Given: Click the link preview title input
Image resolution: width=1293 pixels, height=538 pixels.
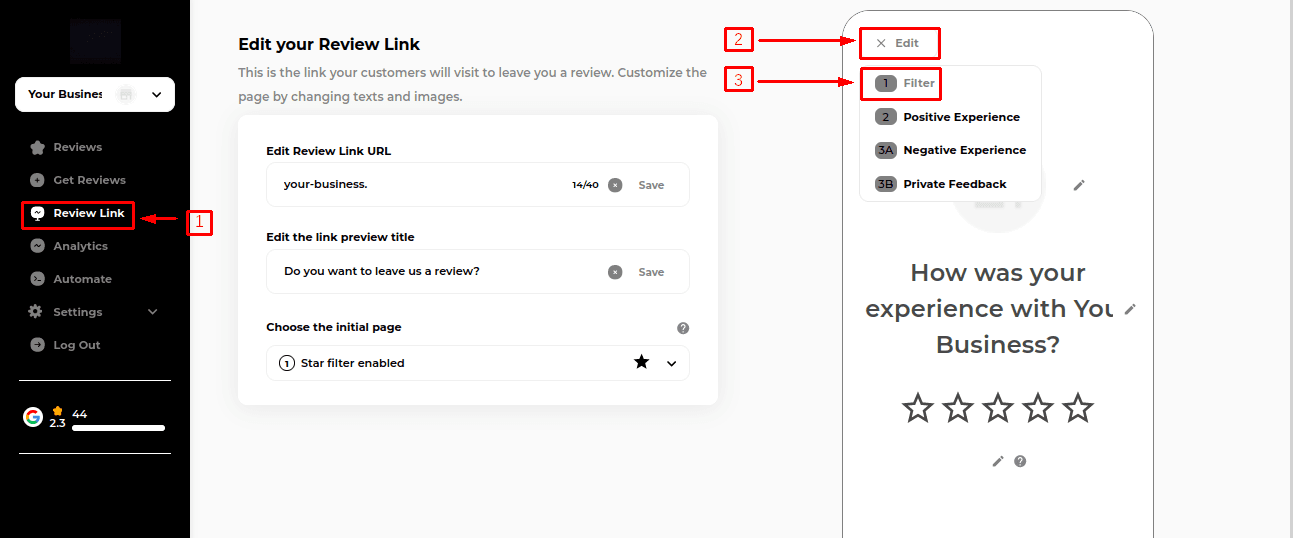Looking at the screenshot, I should click(440, 272).
